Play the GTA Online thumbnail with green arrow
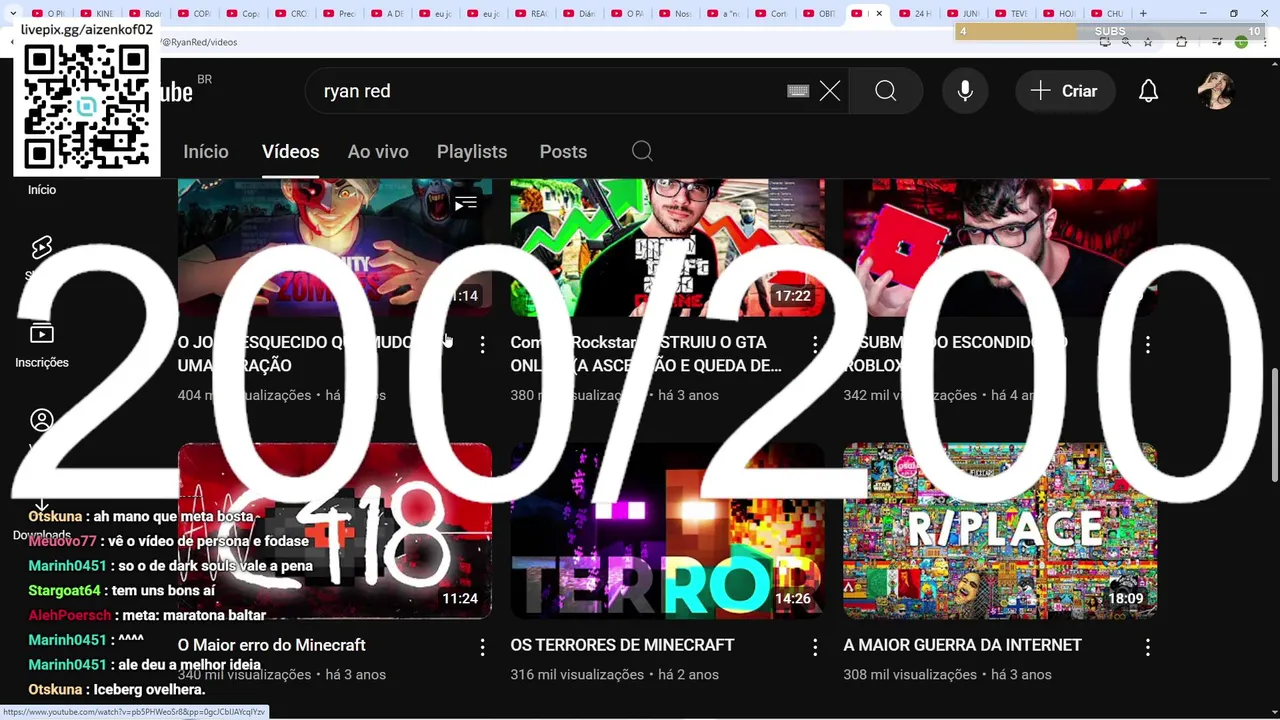This screenshot has width=1280, height=720. (667, 247)
